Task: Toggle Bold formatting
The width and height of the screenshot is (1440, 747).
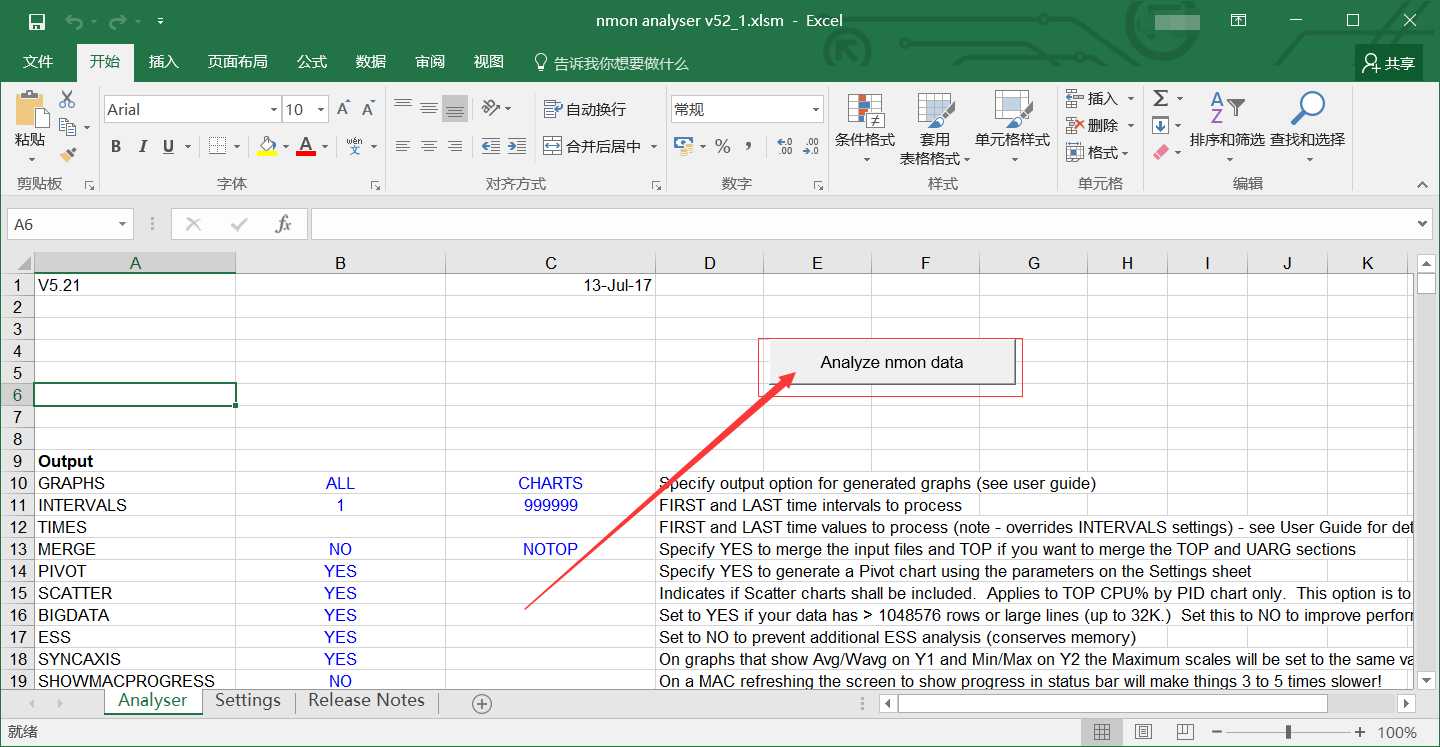Action: coord(116,146)
